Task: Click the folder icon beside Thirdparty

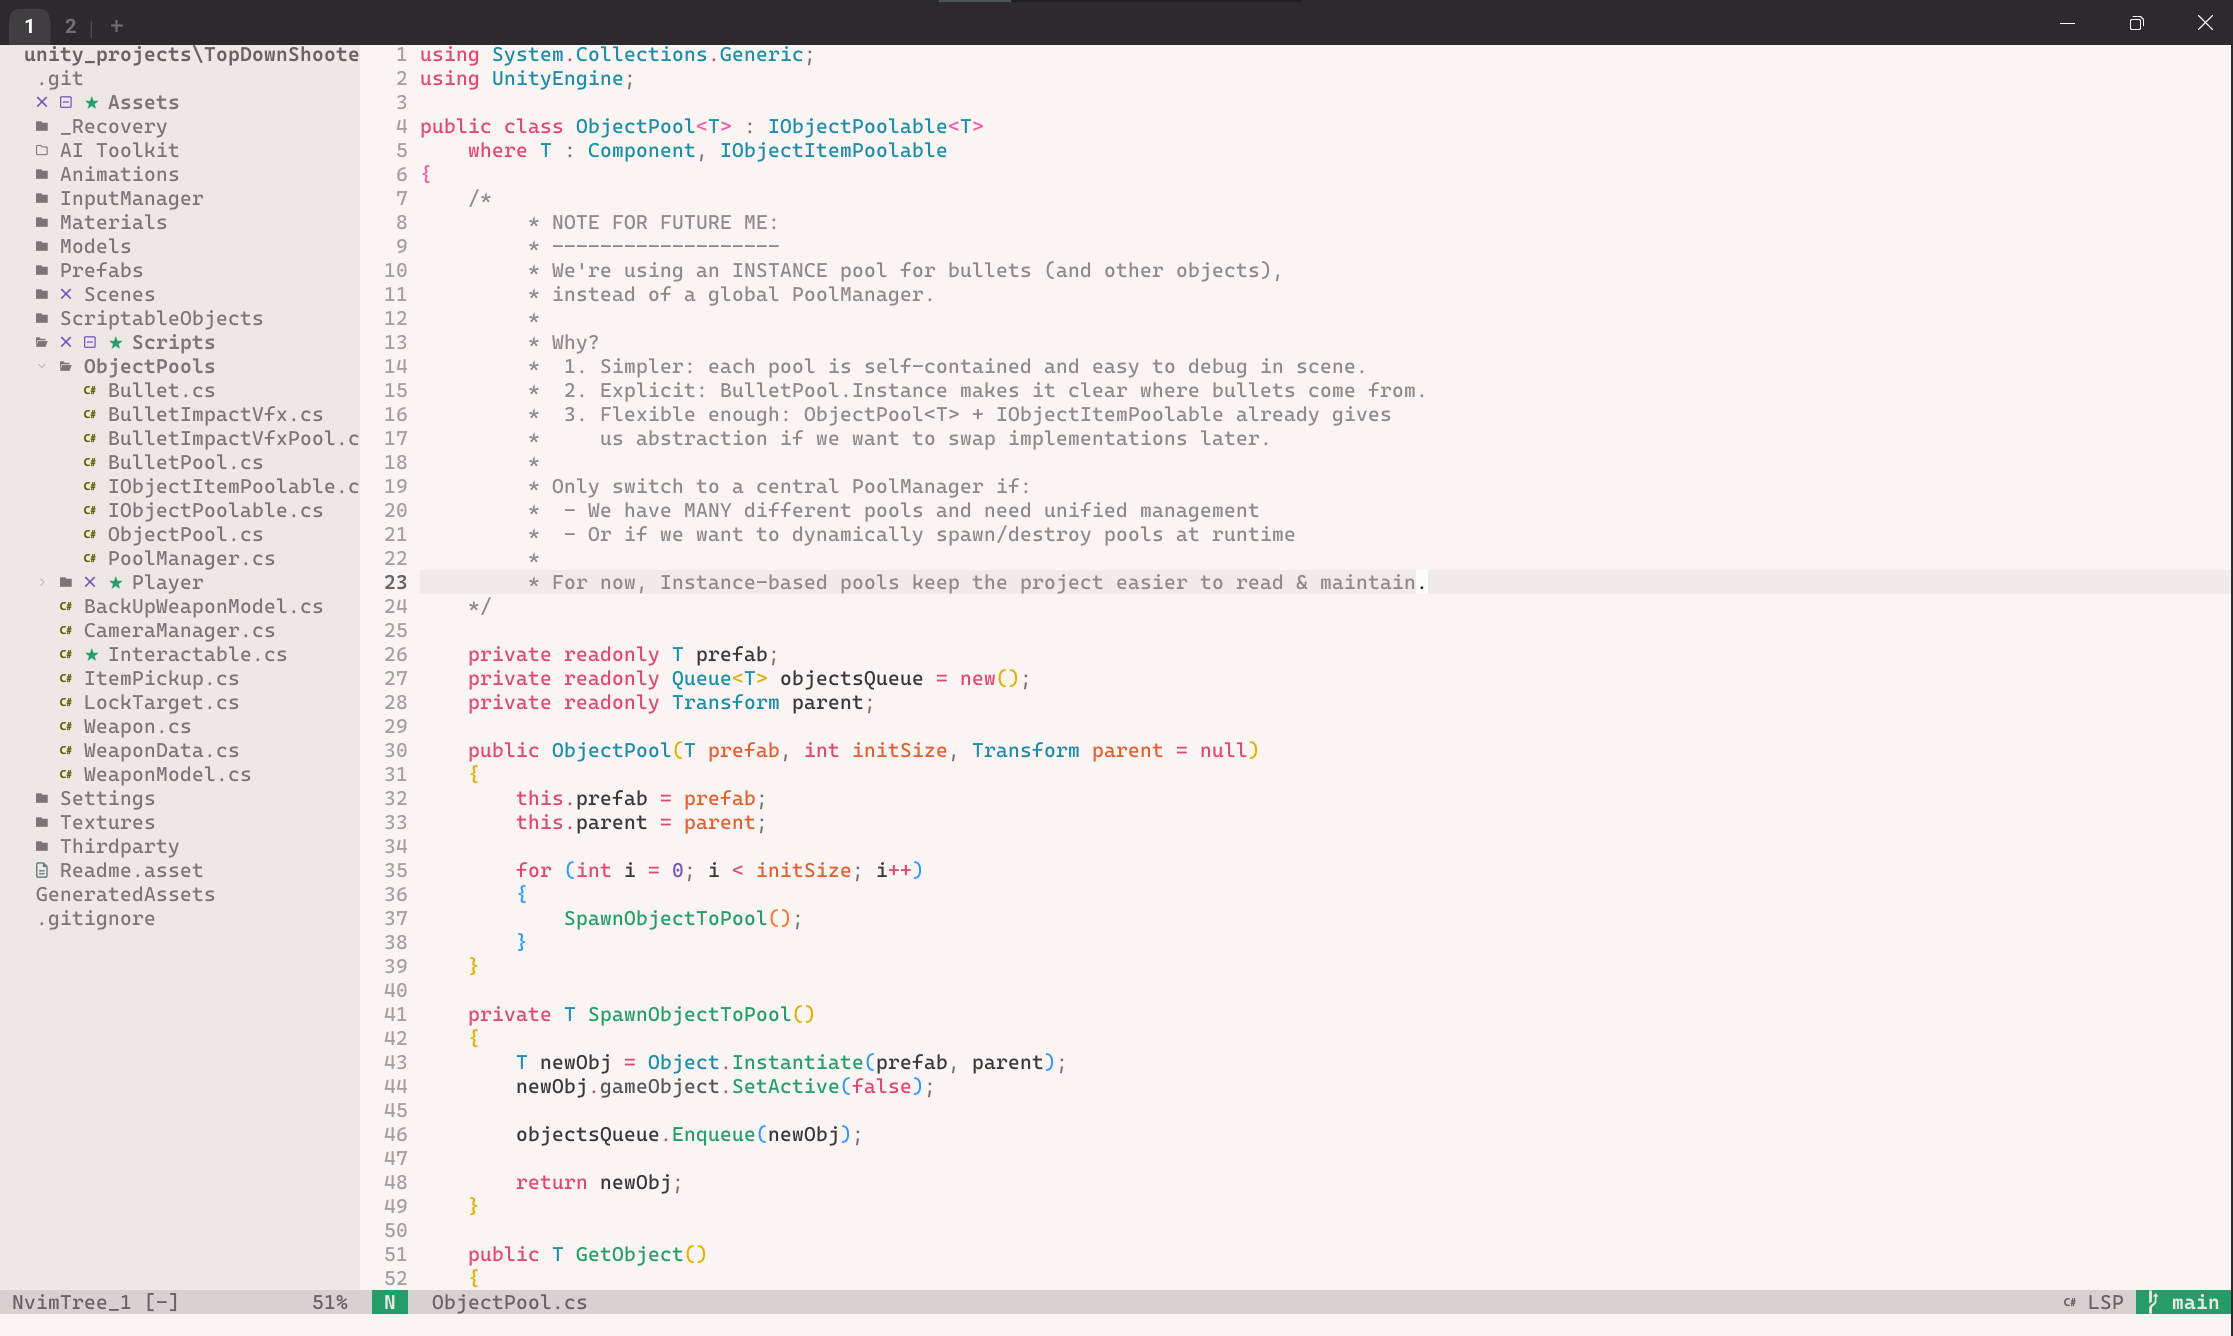Action: pos(42,847)
